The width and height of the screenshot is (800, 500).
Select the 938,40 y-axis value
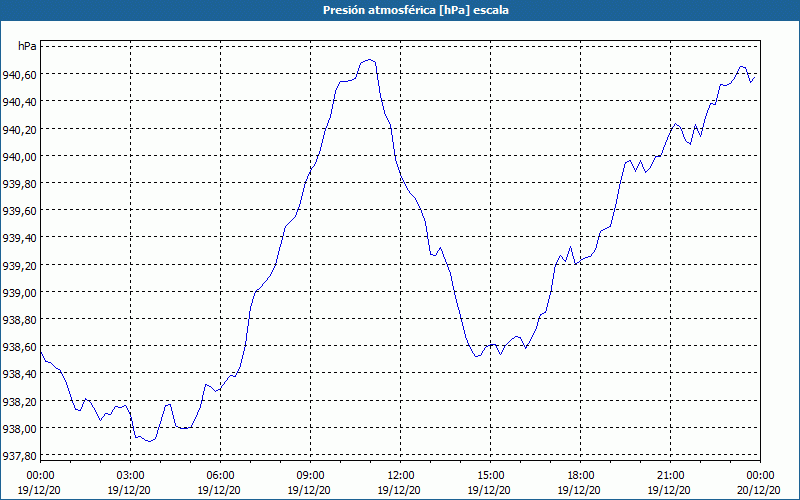click(x=19, y=374)
